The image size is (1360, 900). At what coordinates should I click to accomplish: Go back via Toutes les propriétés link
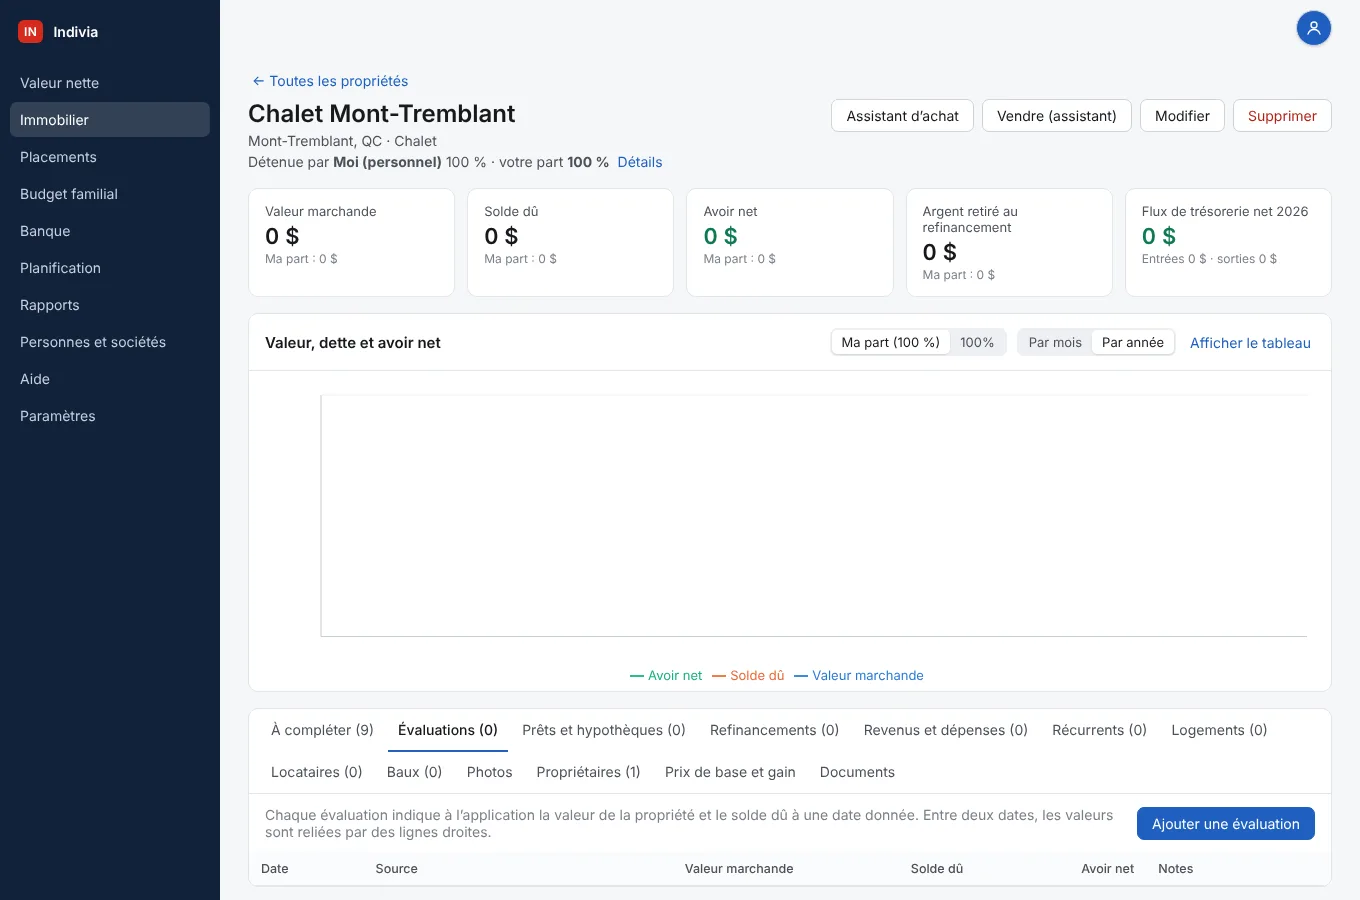(330, 81)
